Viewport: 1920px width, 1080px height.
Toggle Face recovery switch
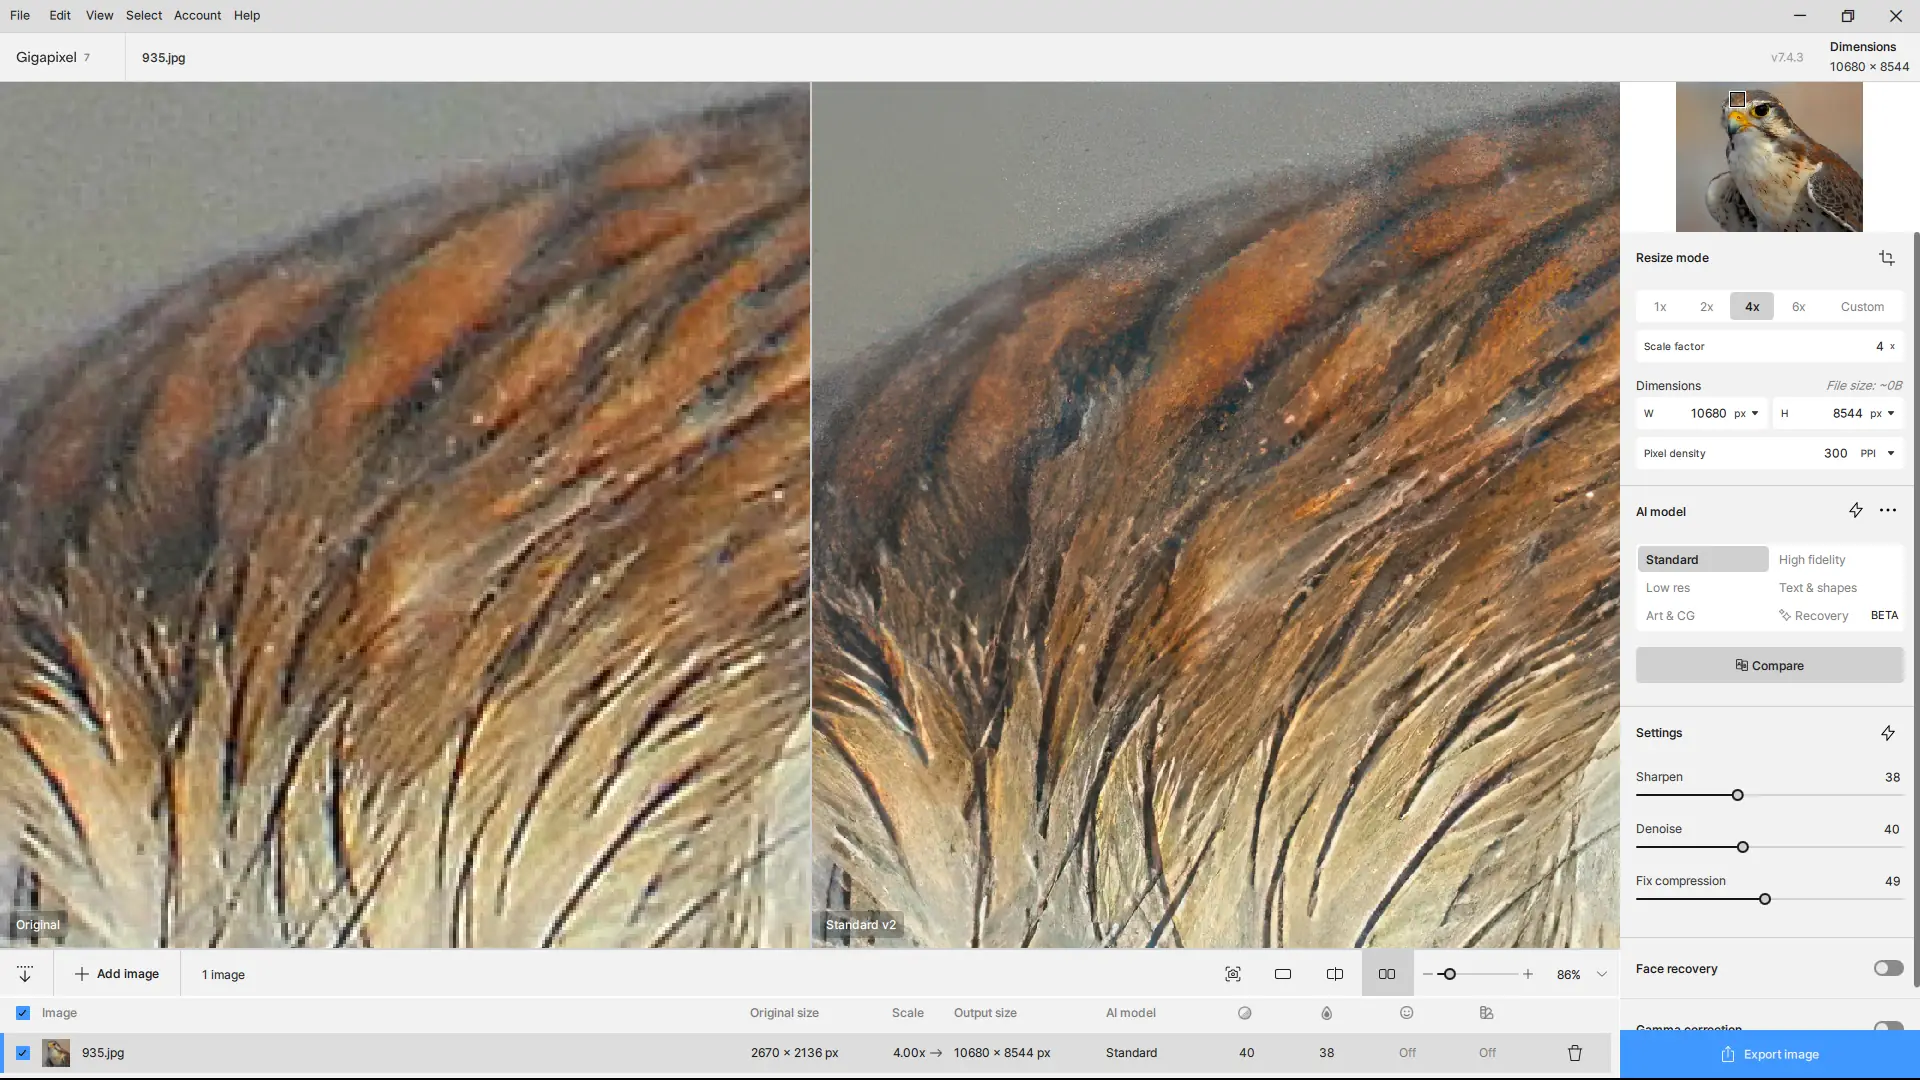pos(1887,968)
